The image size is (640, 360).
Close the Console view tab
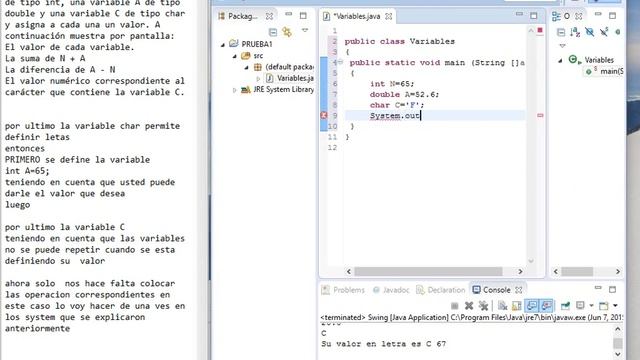point(518,290)
